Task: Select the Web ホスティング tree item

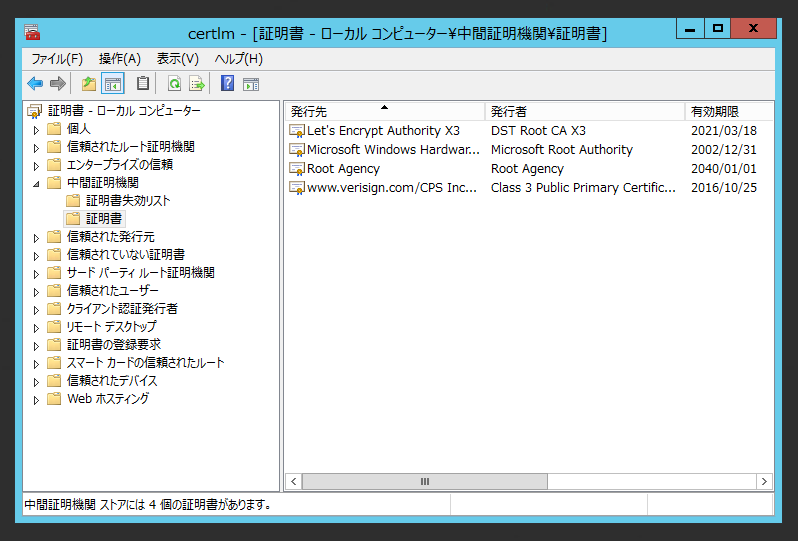Action: [108, 398]
